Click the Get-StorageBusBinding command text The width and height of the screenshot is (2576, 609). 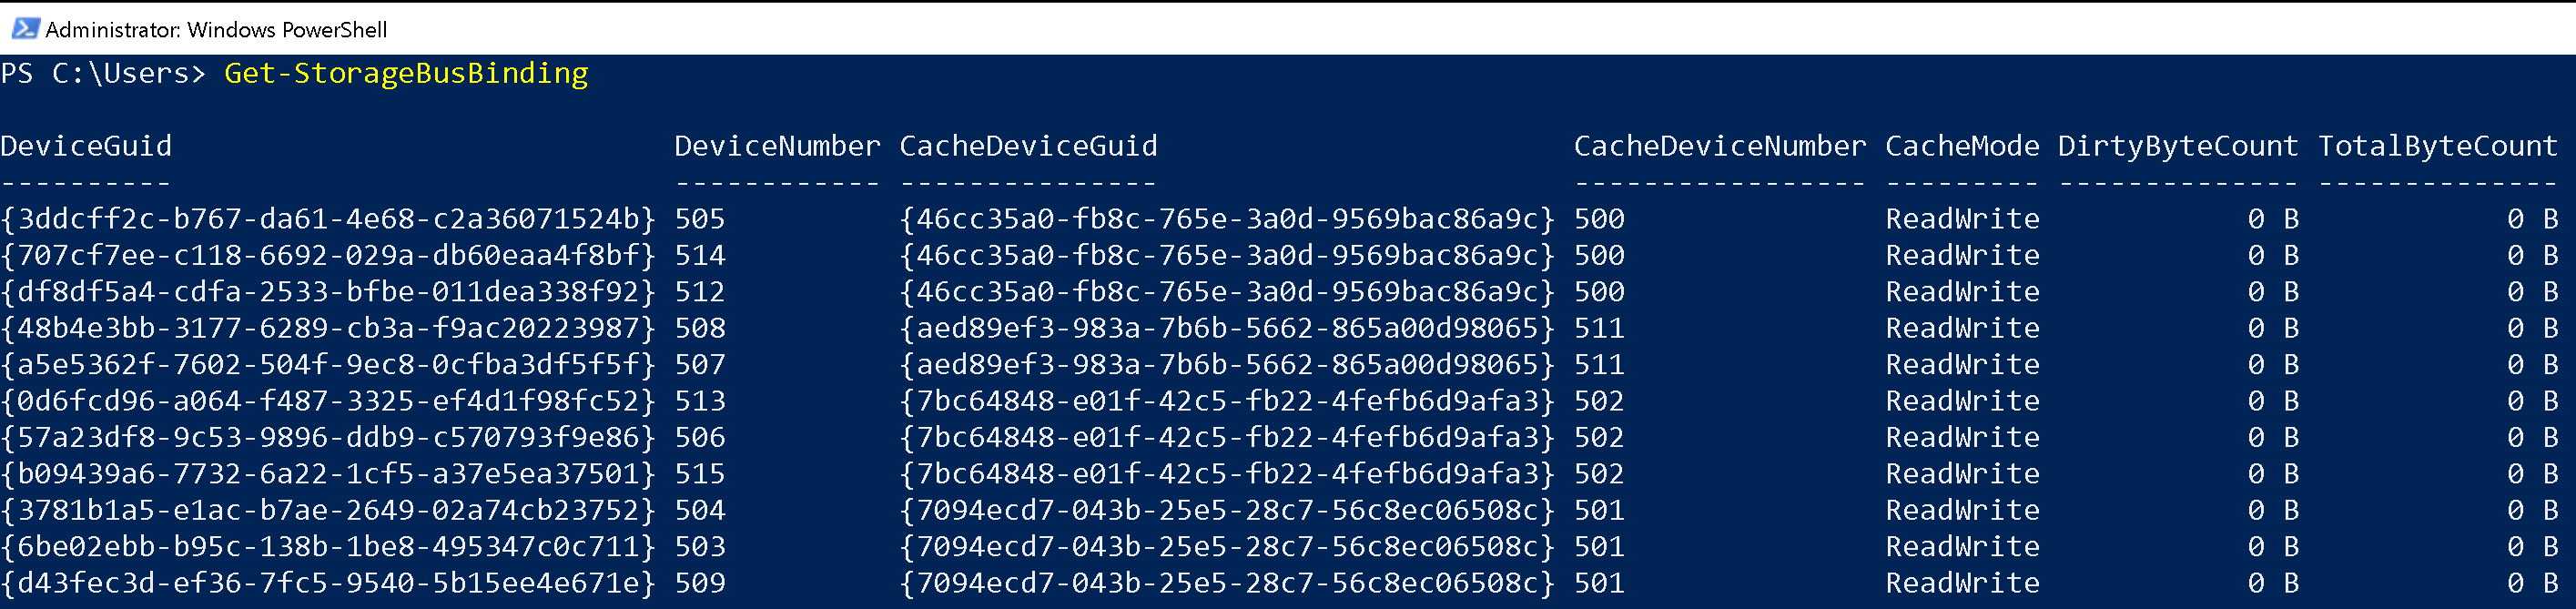click(406, 74)
